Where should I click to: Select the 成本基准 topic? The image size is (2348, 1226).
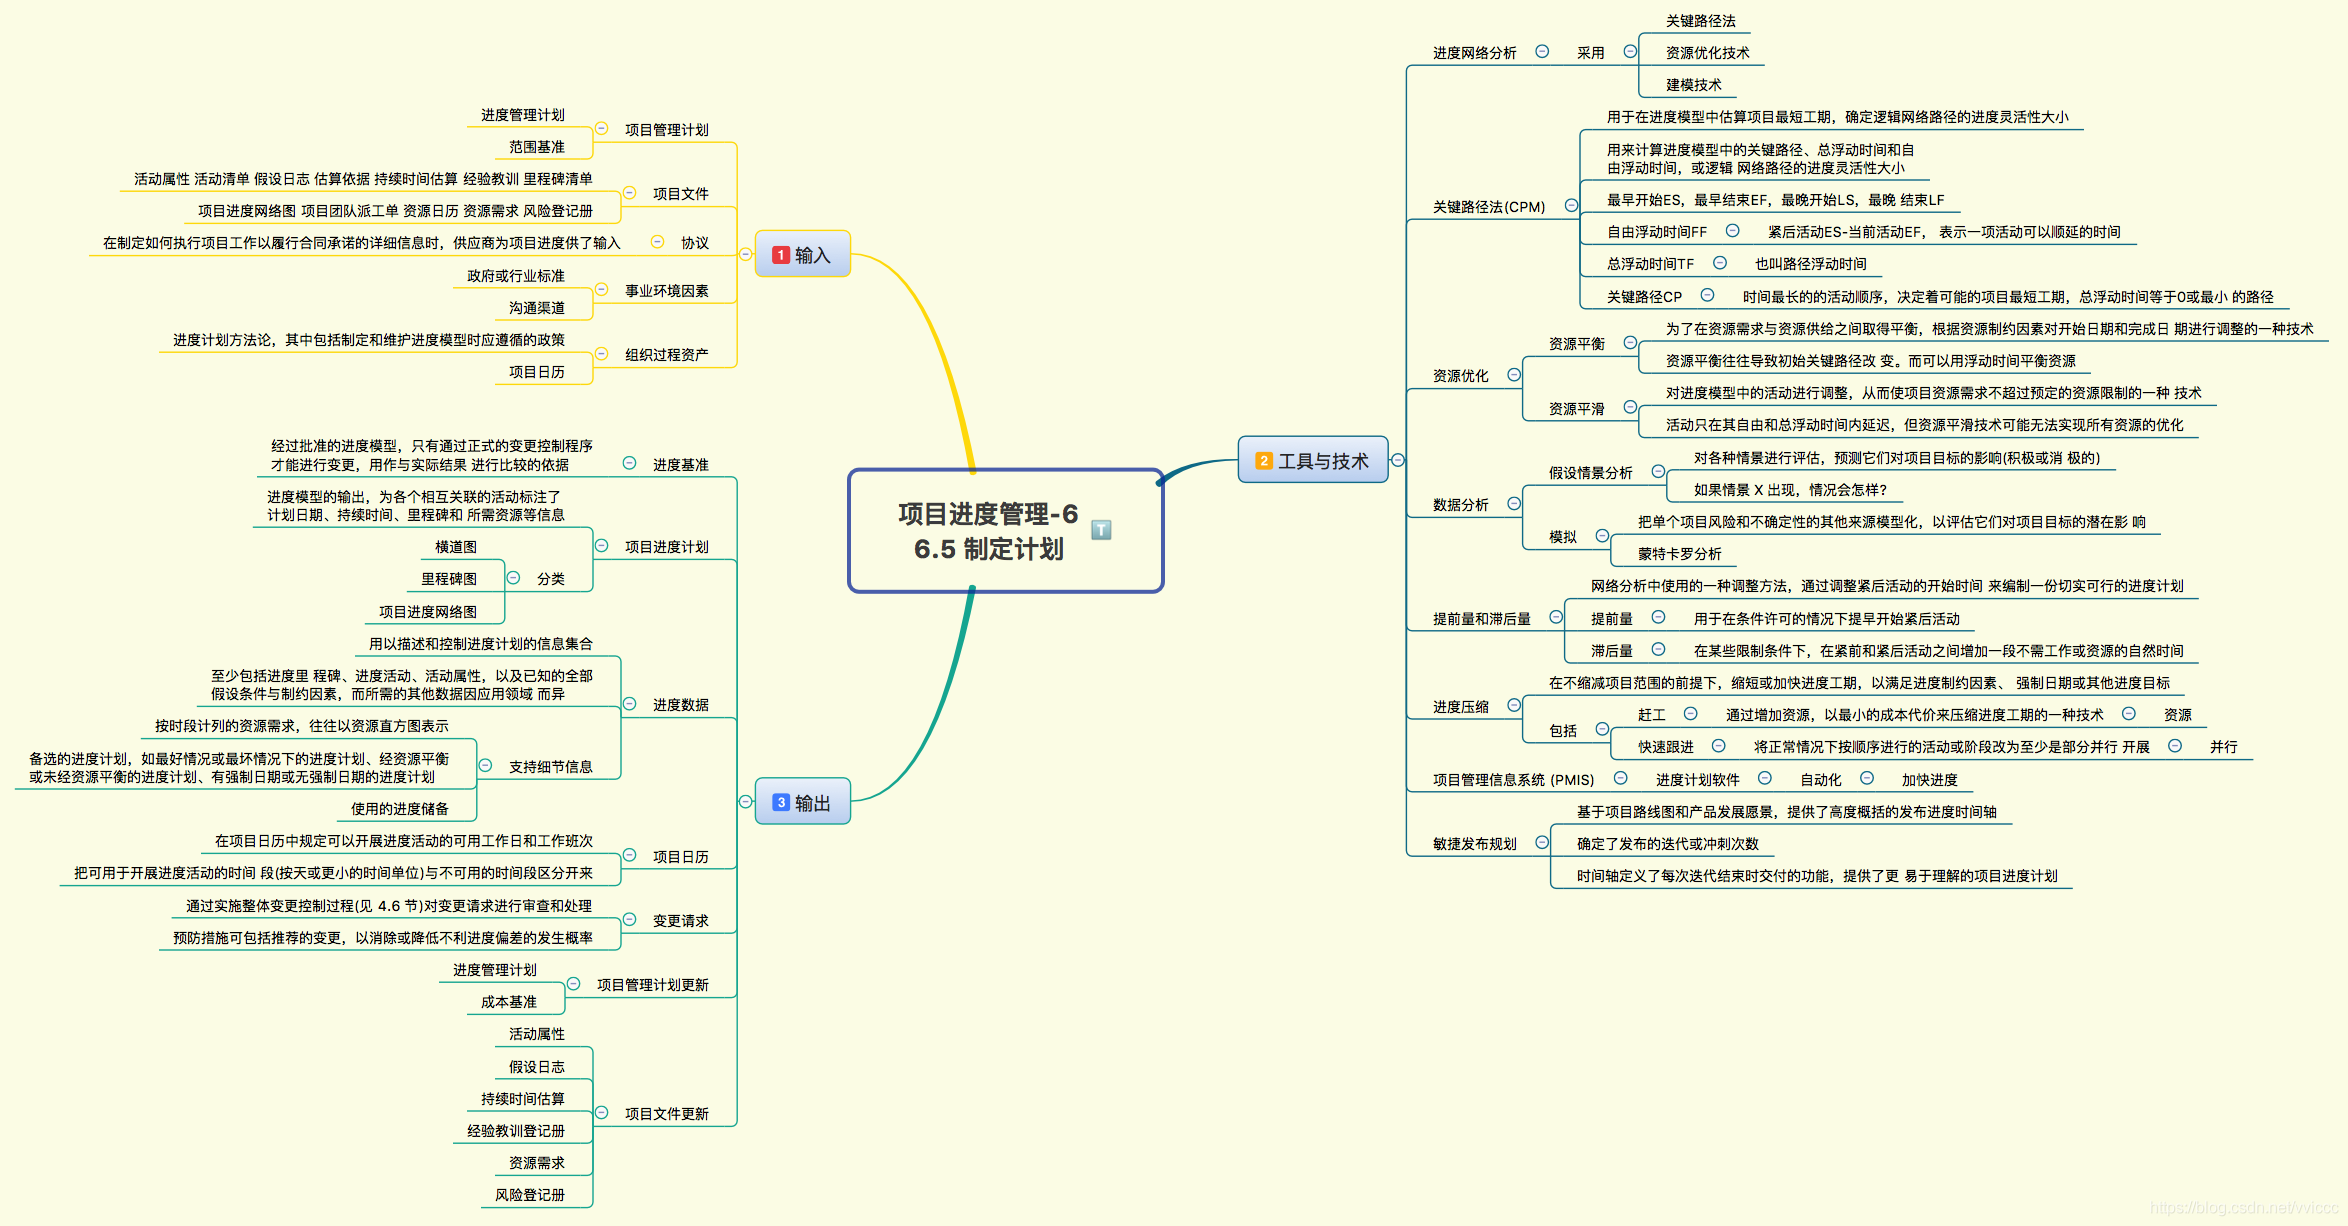click(x=509, y=1002)
